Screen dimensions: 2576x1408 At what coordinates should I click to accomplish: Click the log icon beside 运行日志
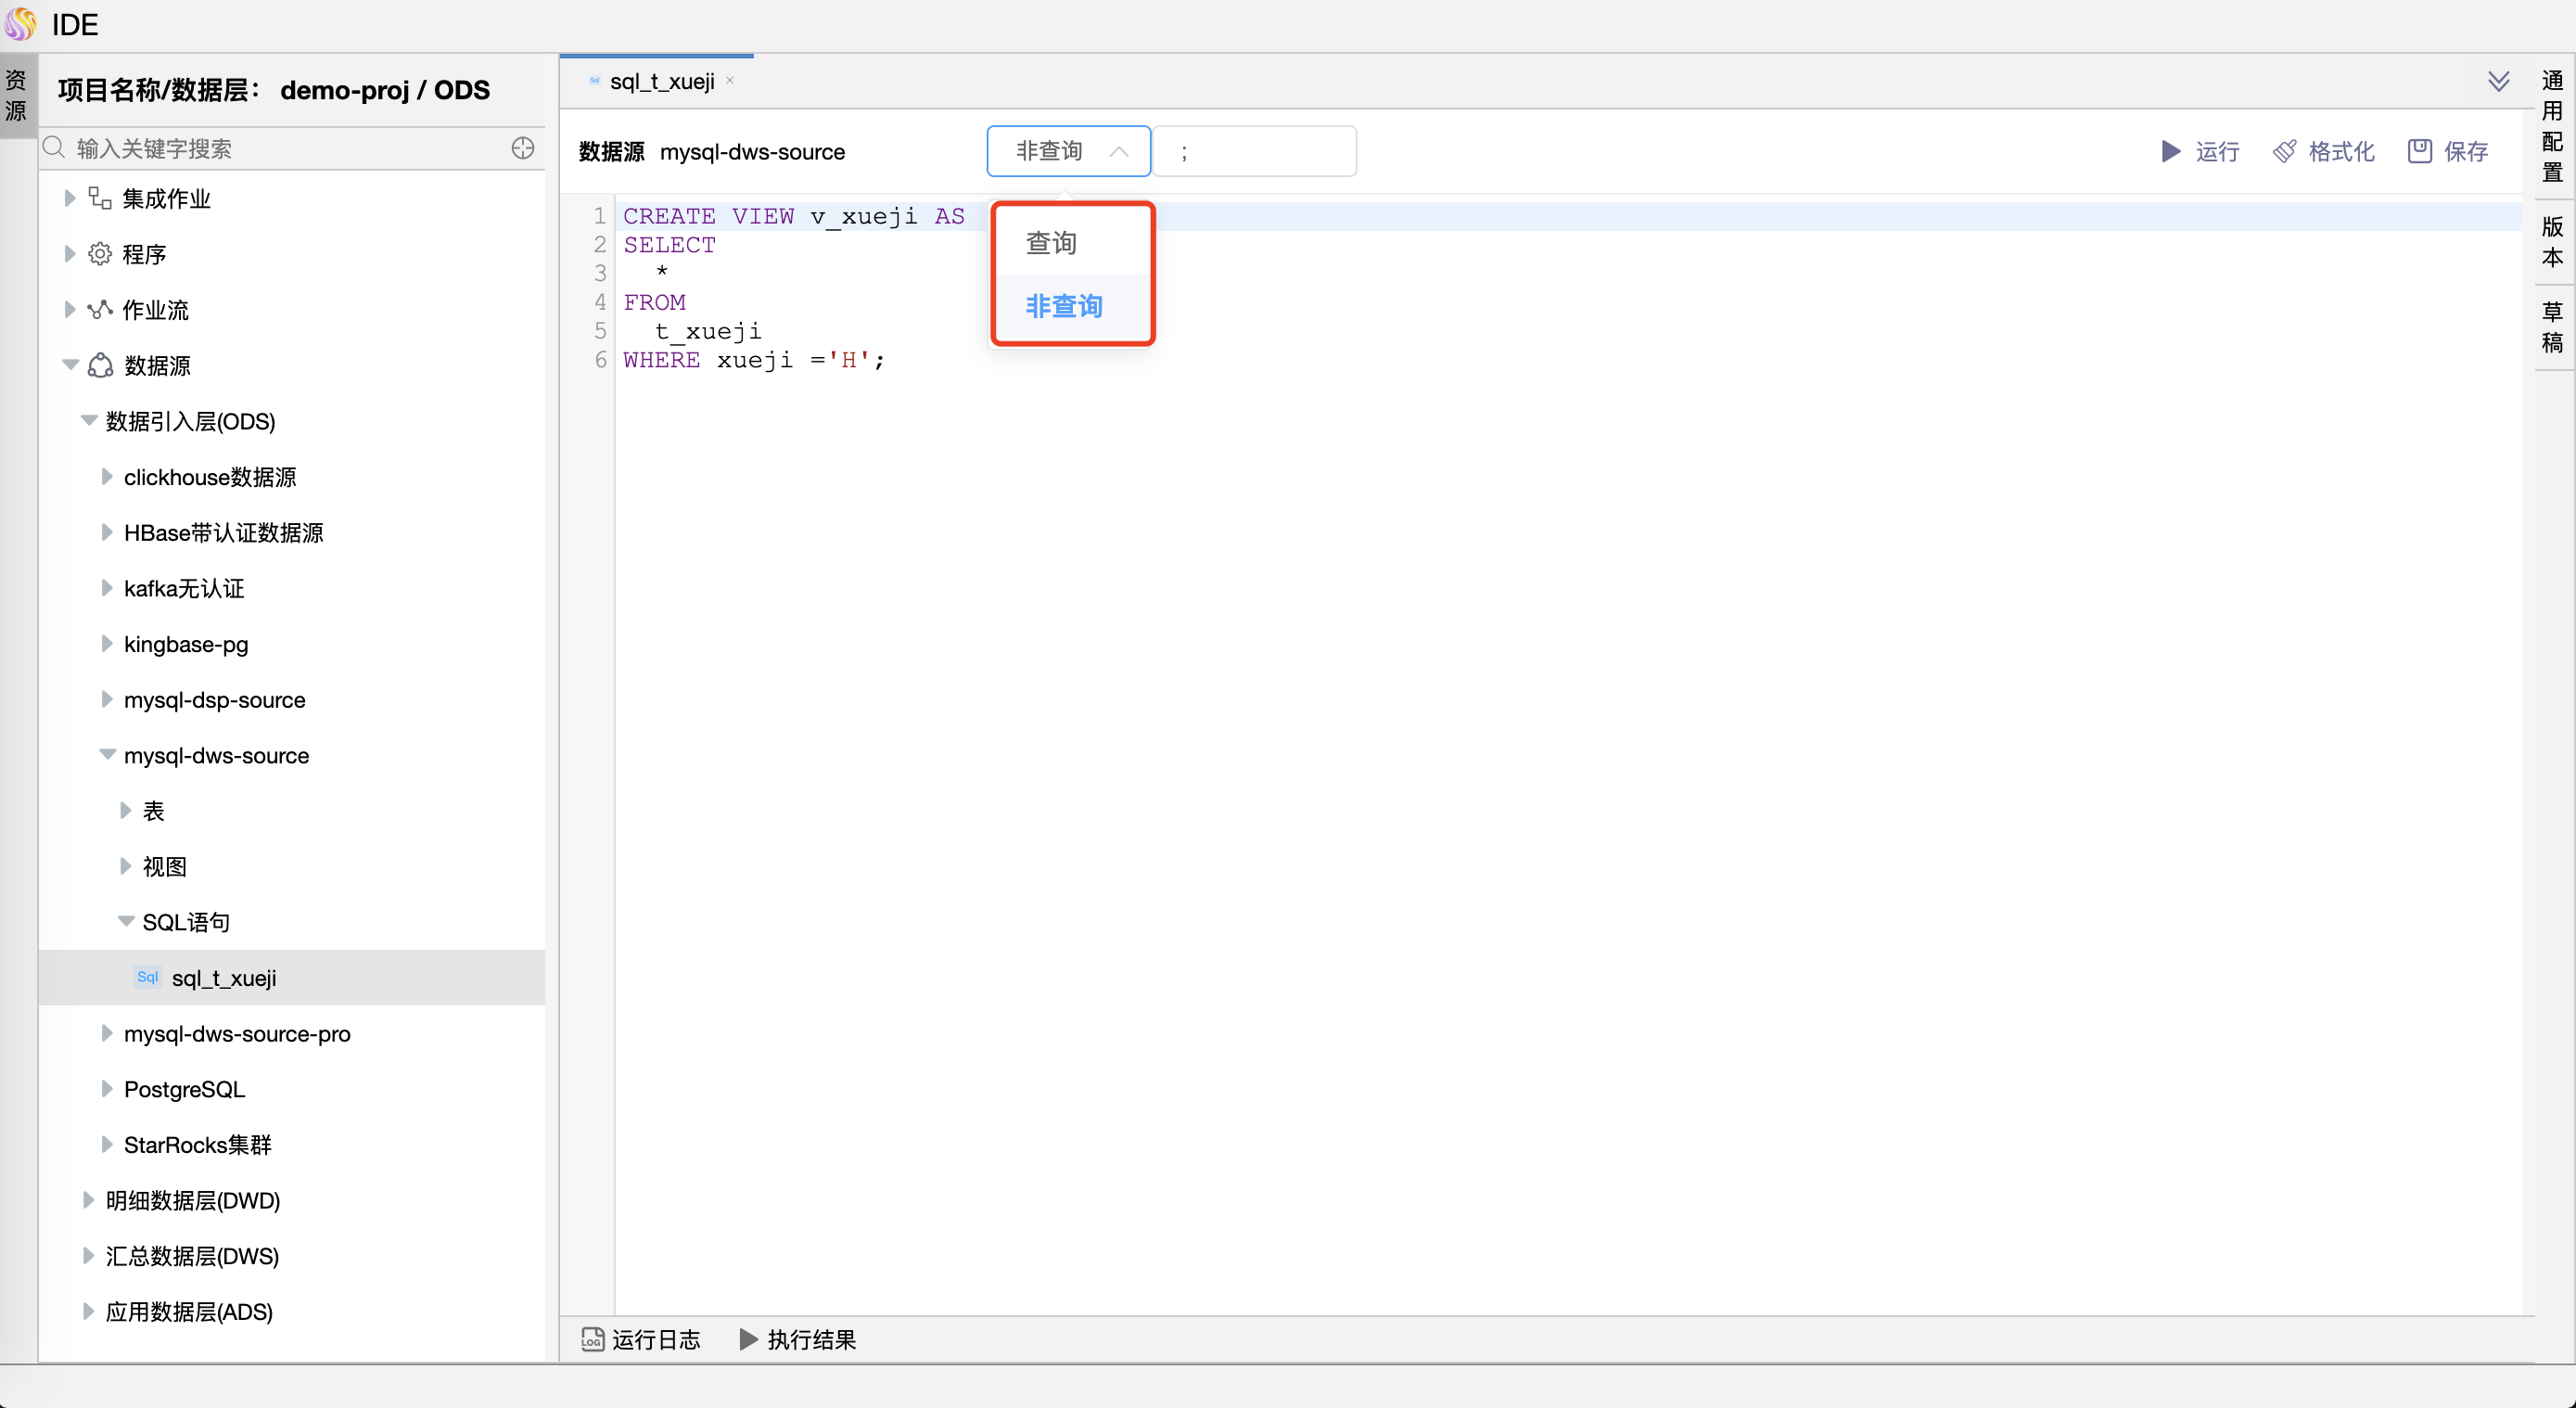[592, 1340]
